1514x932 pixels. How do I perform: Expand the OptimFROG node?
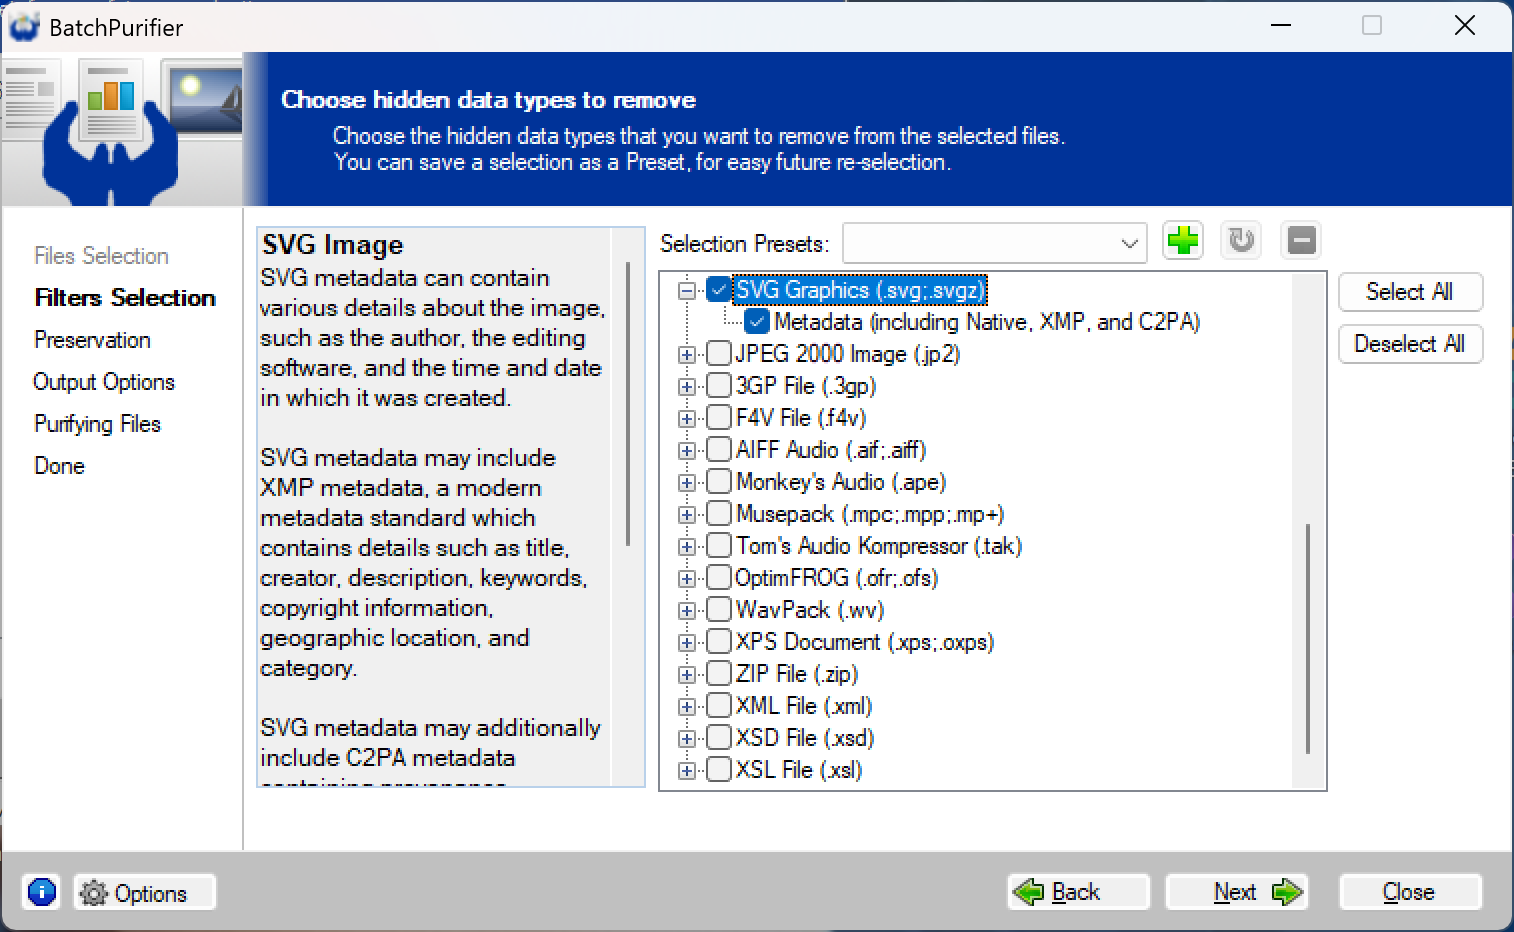coord(687,579)
